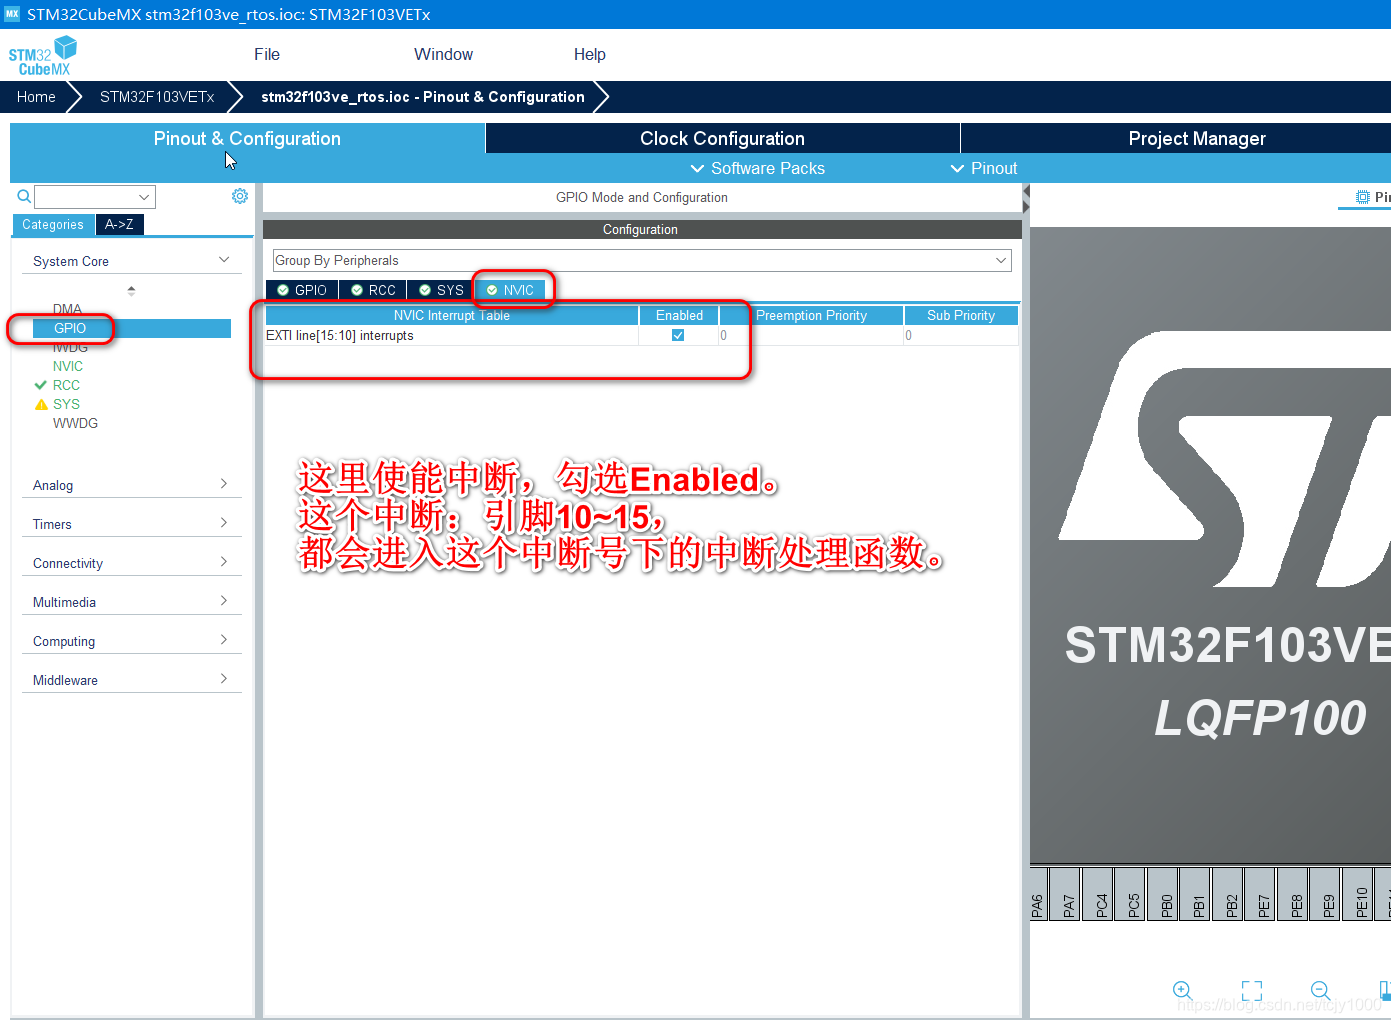The image size is (1391, 1023).
Task: Click the Preemption Priority value cell
Action: [x=811, y=336]
